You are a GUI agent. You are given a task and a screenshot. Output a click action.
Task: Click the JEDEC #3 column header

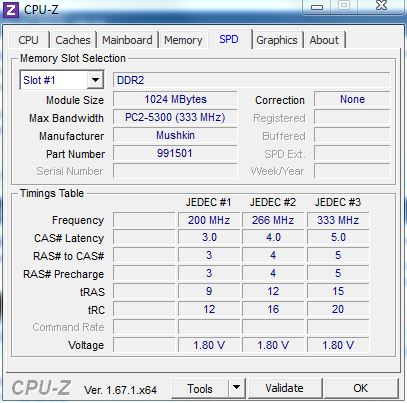coord(338,202)
